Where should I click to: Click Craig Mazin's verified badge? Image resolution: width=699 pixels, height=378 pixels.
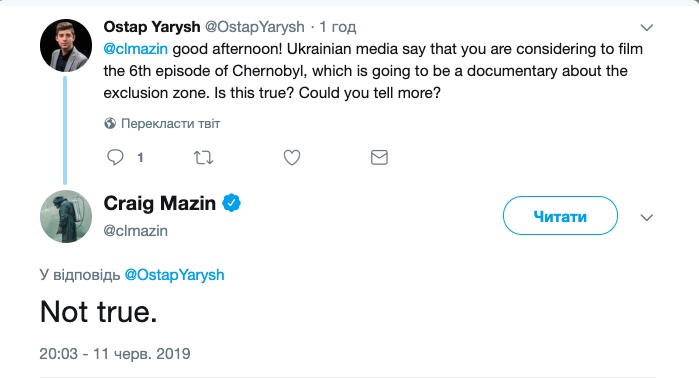pos(231,203)
